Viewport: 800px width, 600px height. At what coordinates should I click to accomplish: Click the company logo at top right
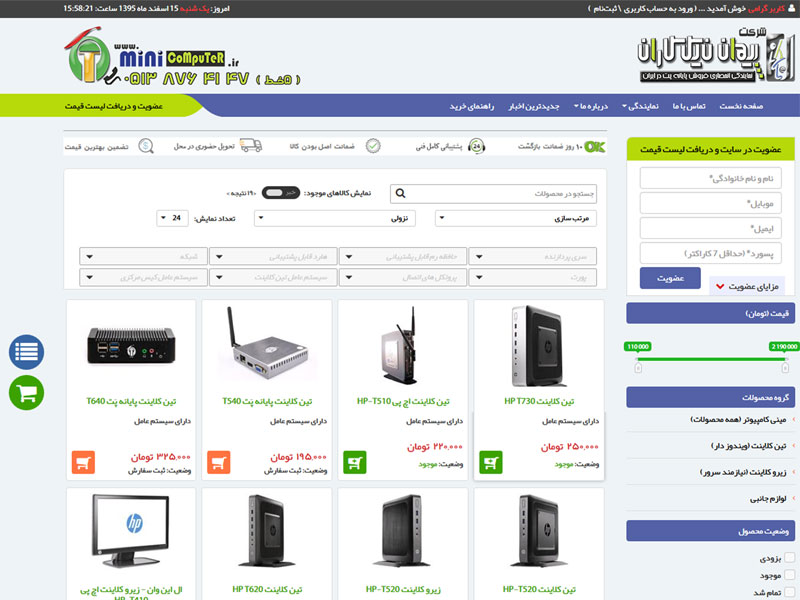[x=716, y=55]
